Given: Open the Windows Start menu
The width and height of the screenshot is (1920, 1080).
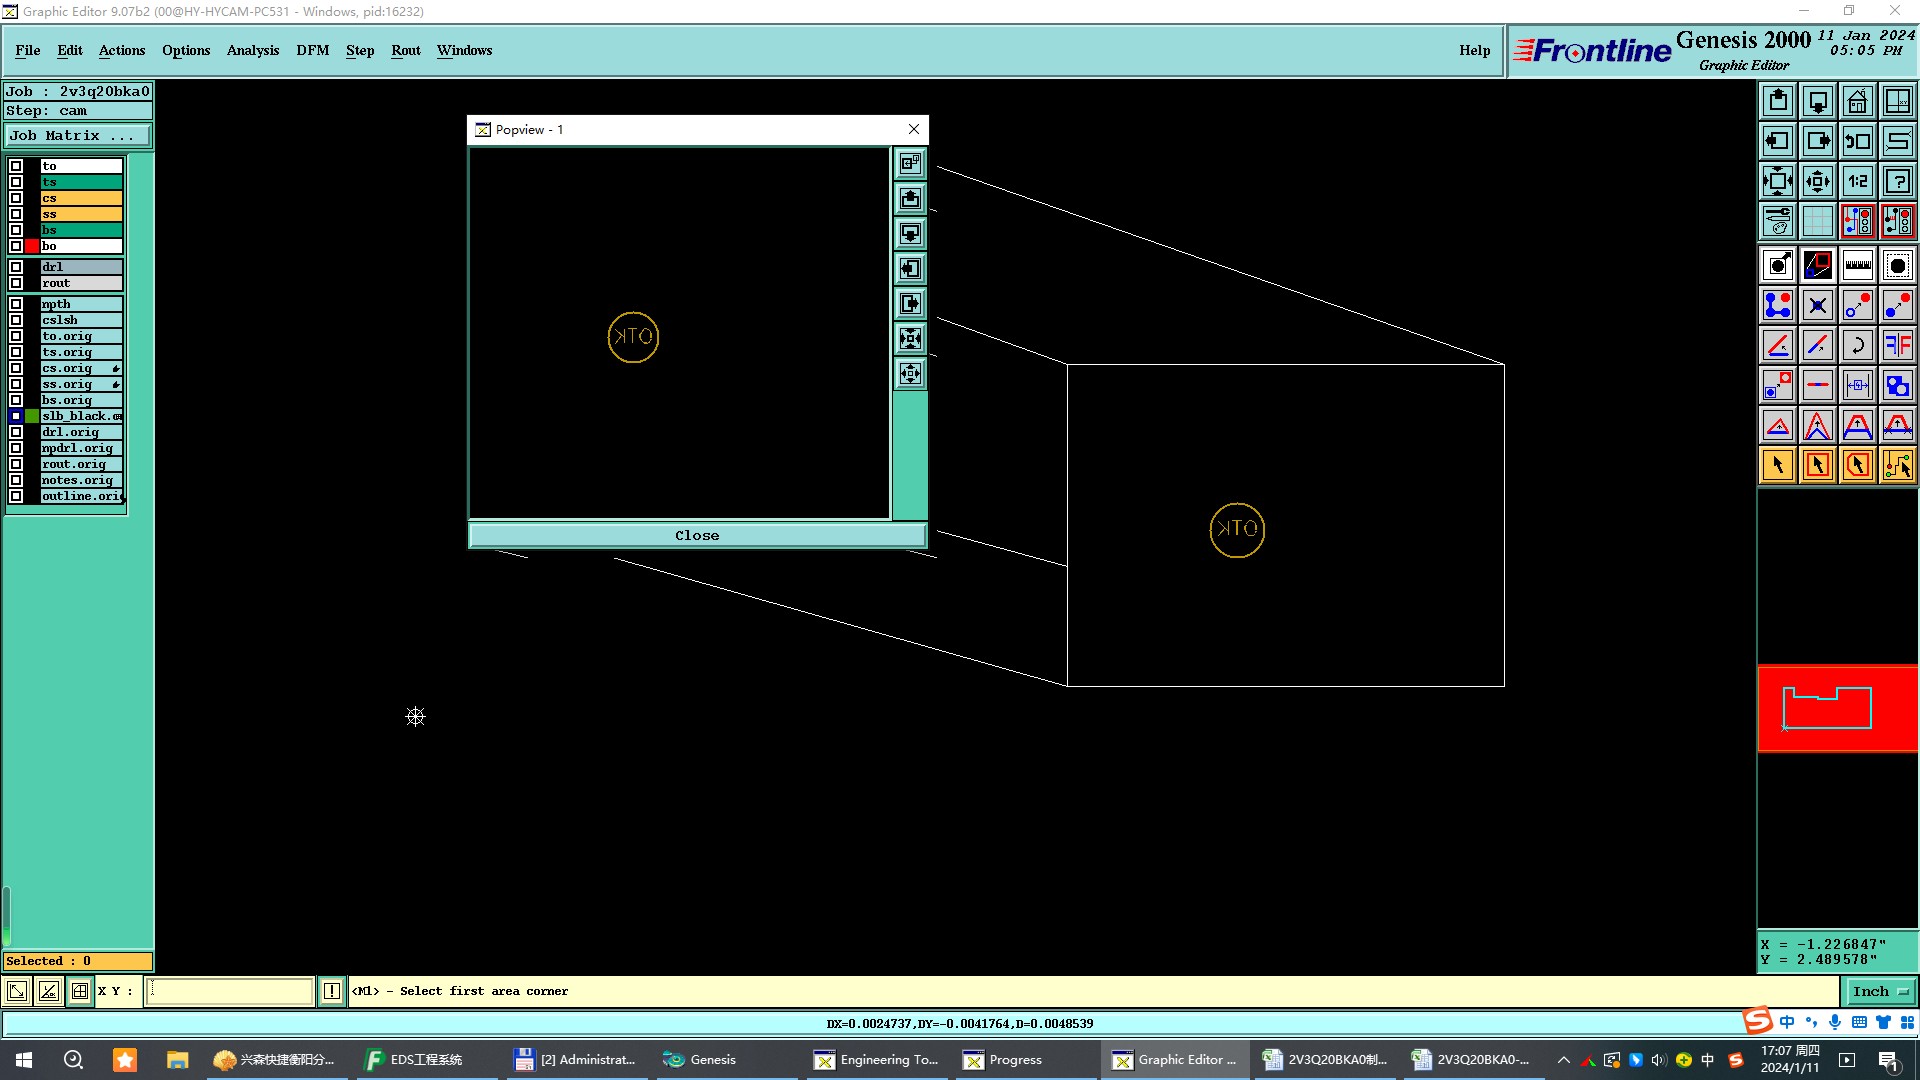Looking at the screenshot, I should click(x=24, y=1060).
